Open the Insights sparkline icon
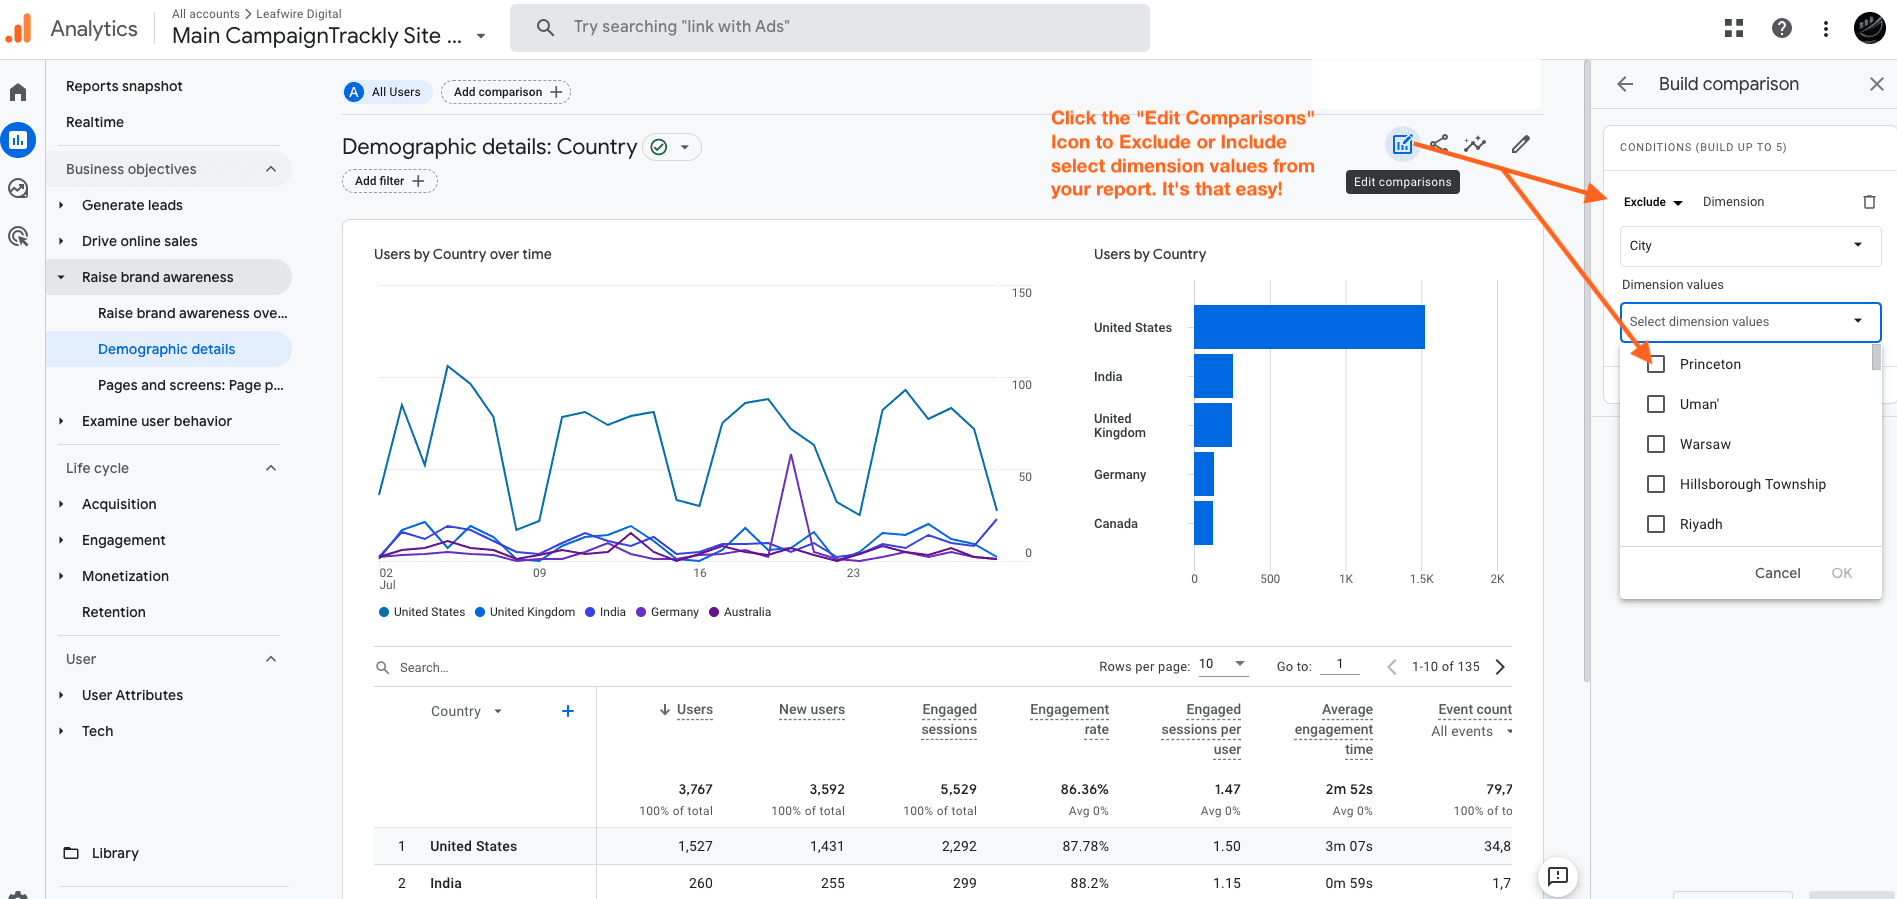The height and width of the screenshot is (899, 1897). click(x=1475, y=144)
